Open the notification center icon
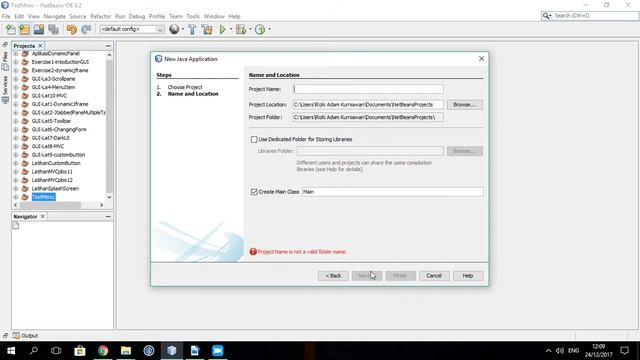The image size is (640, 360). click(x=624, y=351)
